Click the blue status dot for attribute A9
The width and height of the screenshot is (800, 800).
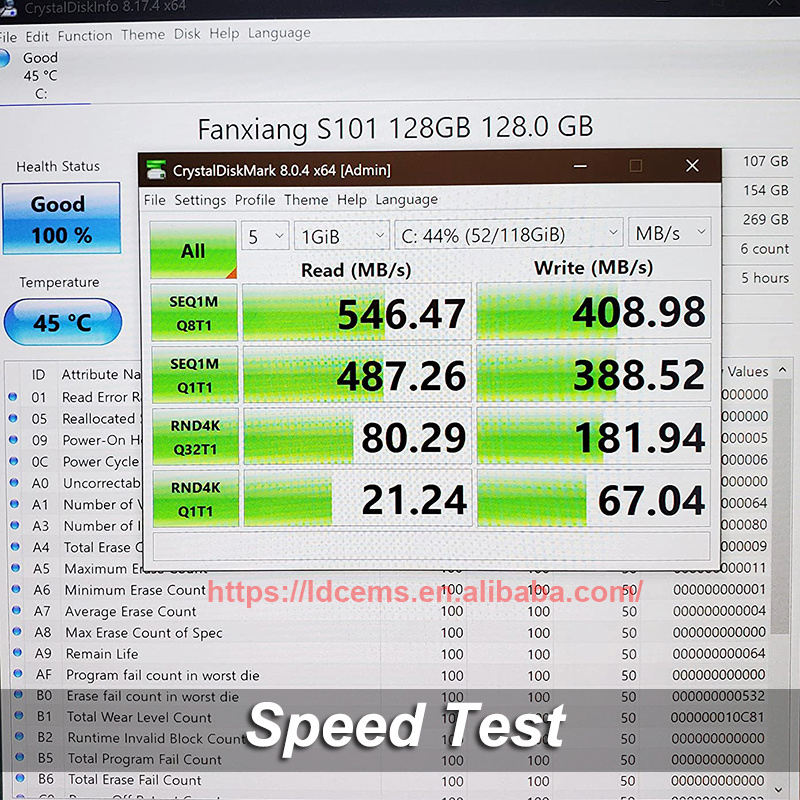pyautogui.click(x=17, y=653)
